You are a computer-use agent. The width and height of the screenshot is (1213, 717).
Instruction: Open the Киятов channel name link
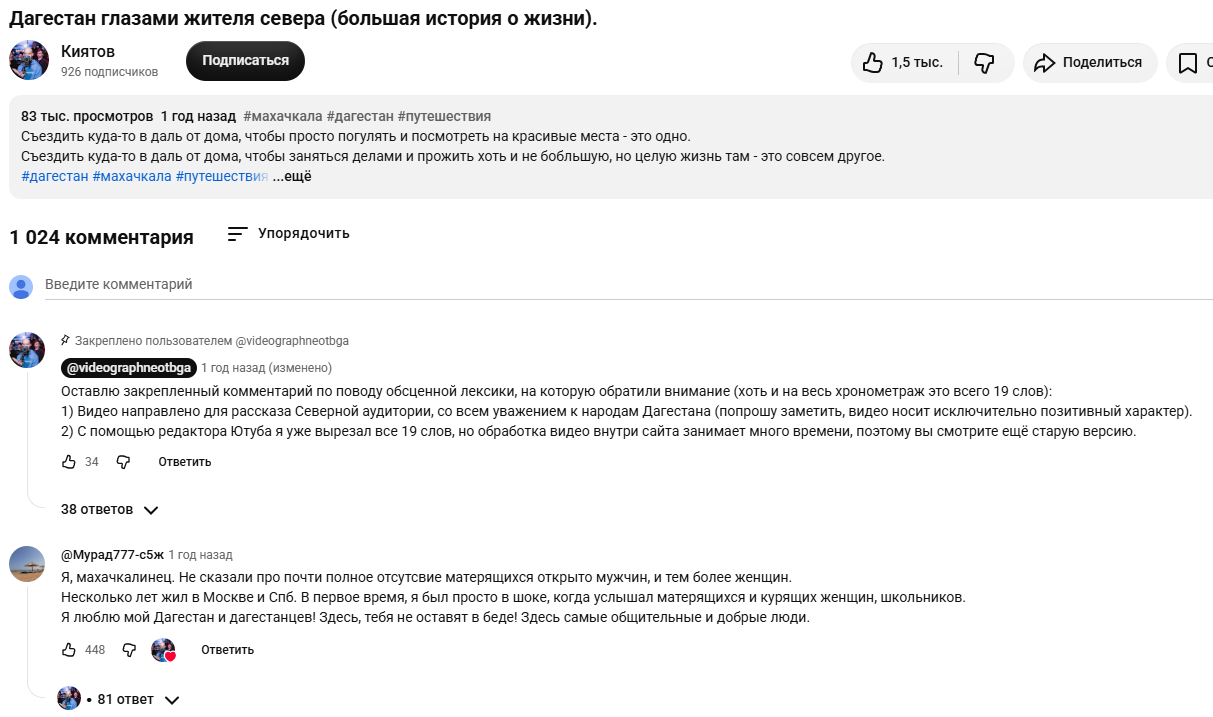[88, 51]
